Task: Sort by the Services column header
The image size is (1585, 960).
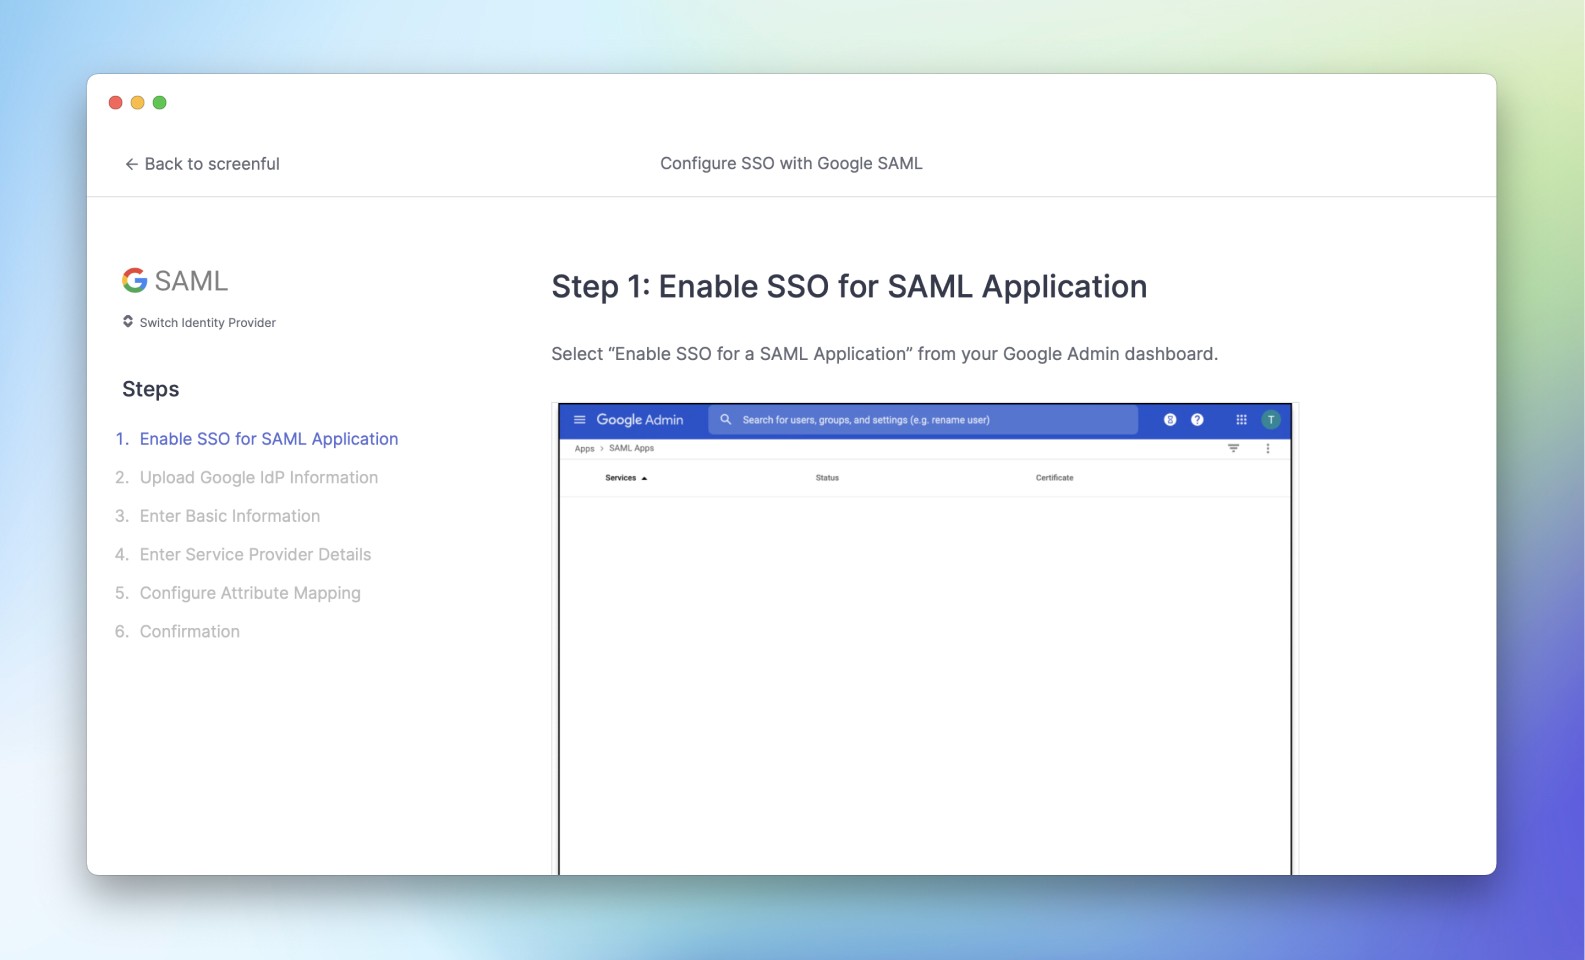Action: coord(626,478)
